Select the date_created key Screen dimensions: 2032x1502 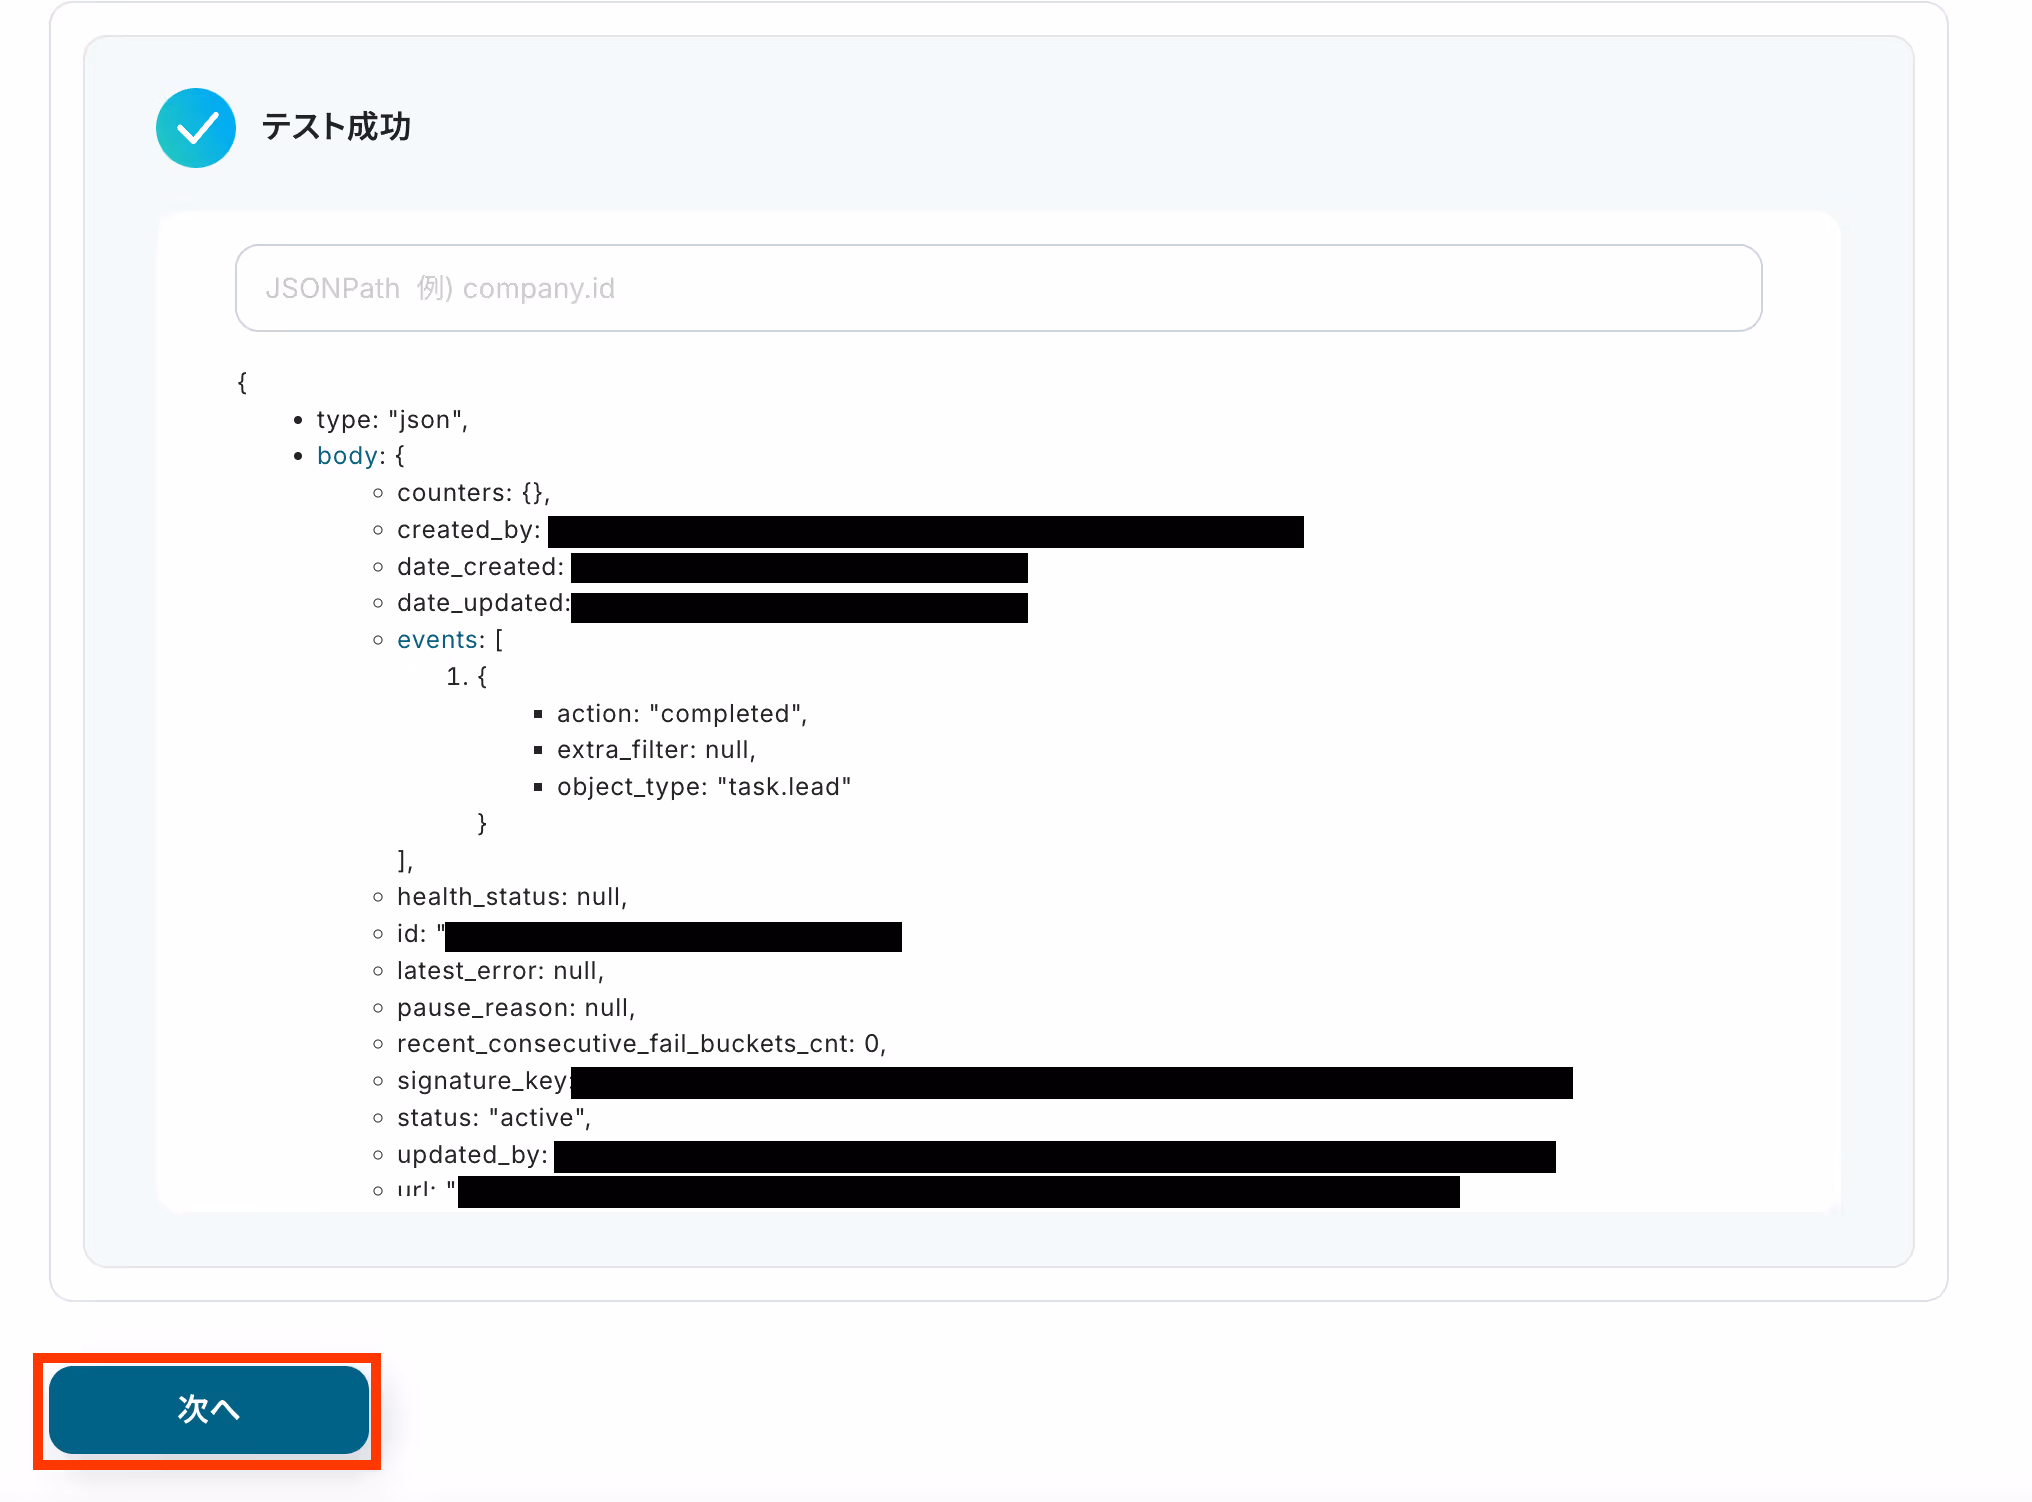click(x=479, y=567)
